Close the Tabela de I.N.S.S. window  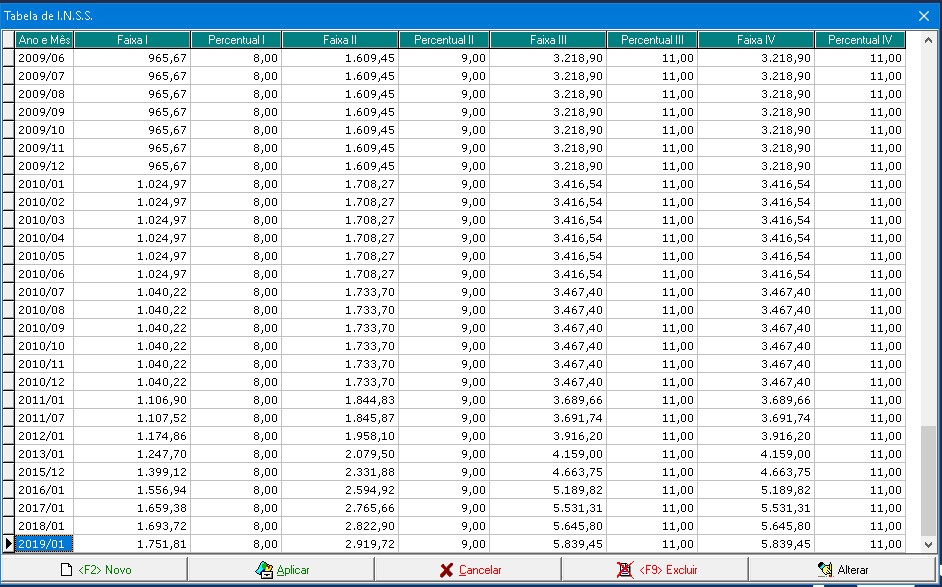coord(924,16)
